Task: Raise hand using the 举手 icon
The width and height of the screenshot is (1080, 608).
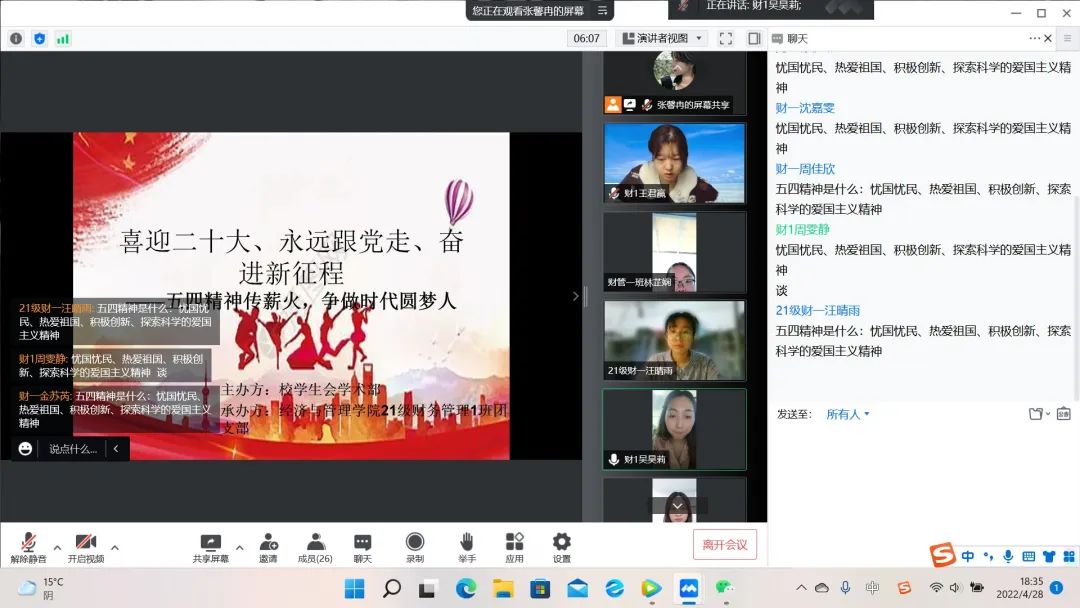Action: point(466,542)
